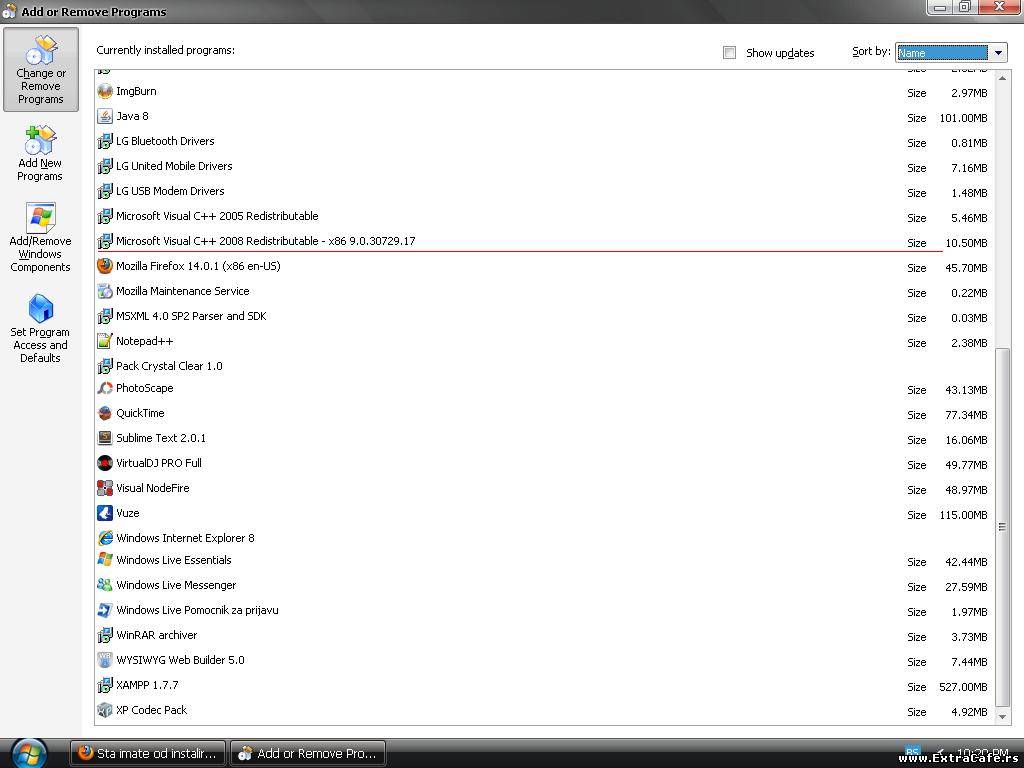
Task: Click the 101.00MB size of Java 8
Action: 963,118
